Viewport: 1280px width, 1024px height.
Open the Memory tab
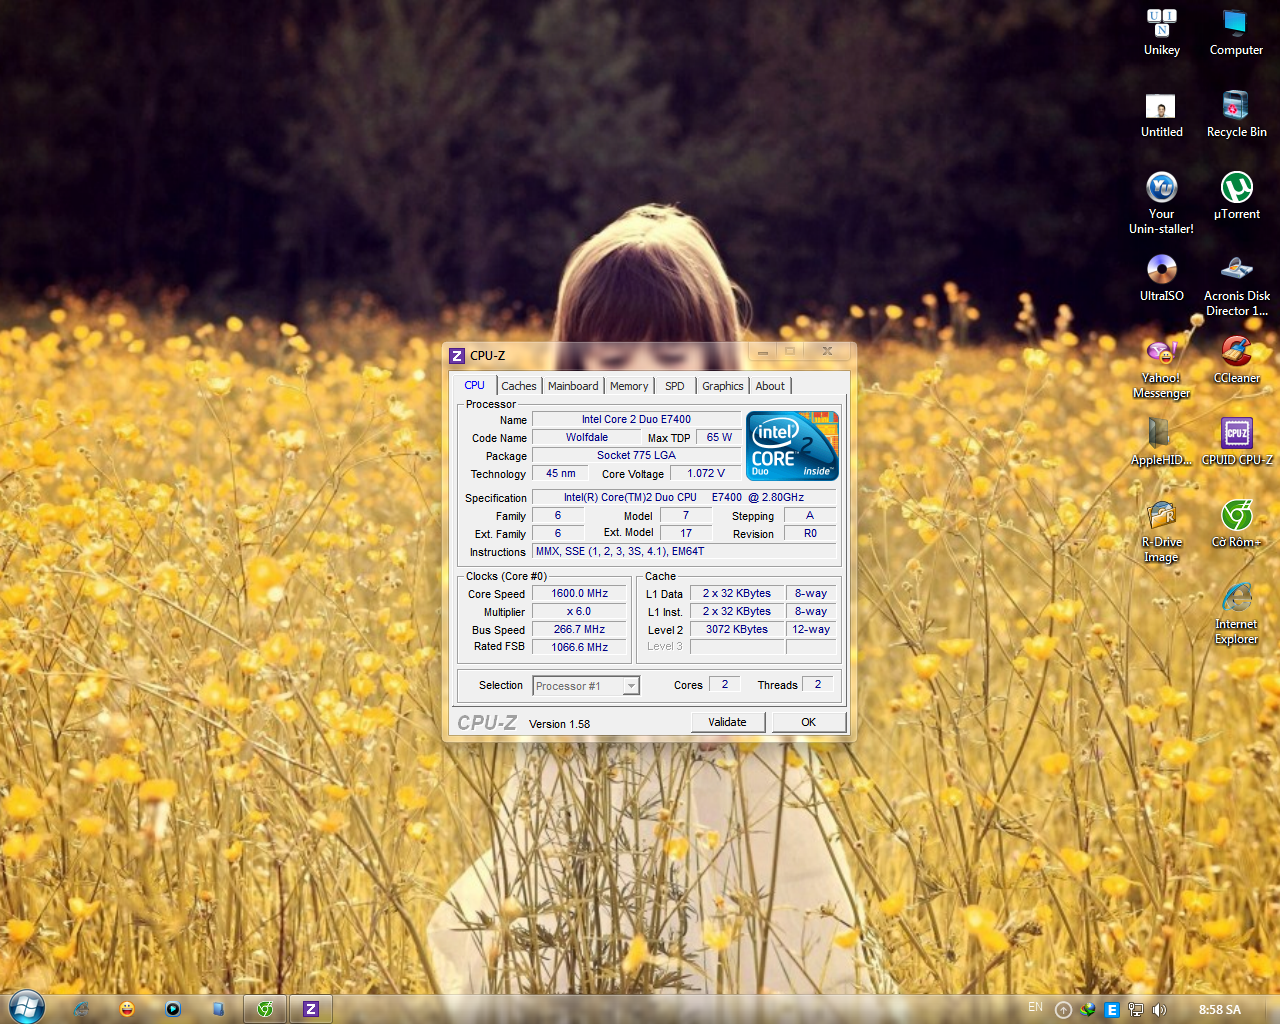click(x=629, y=386)
